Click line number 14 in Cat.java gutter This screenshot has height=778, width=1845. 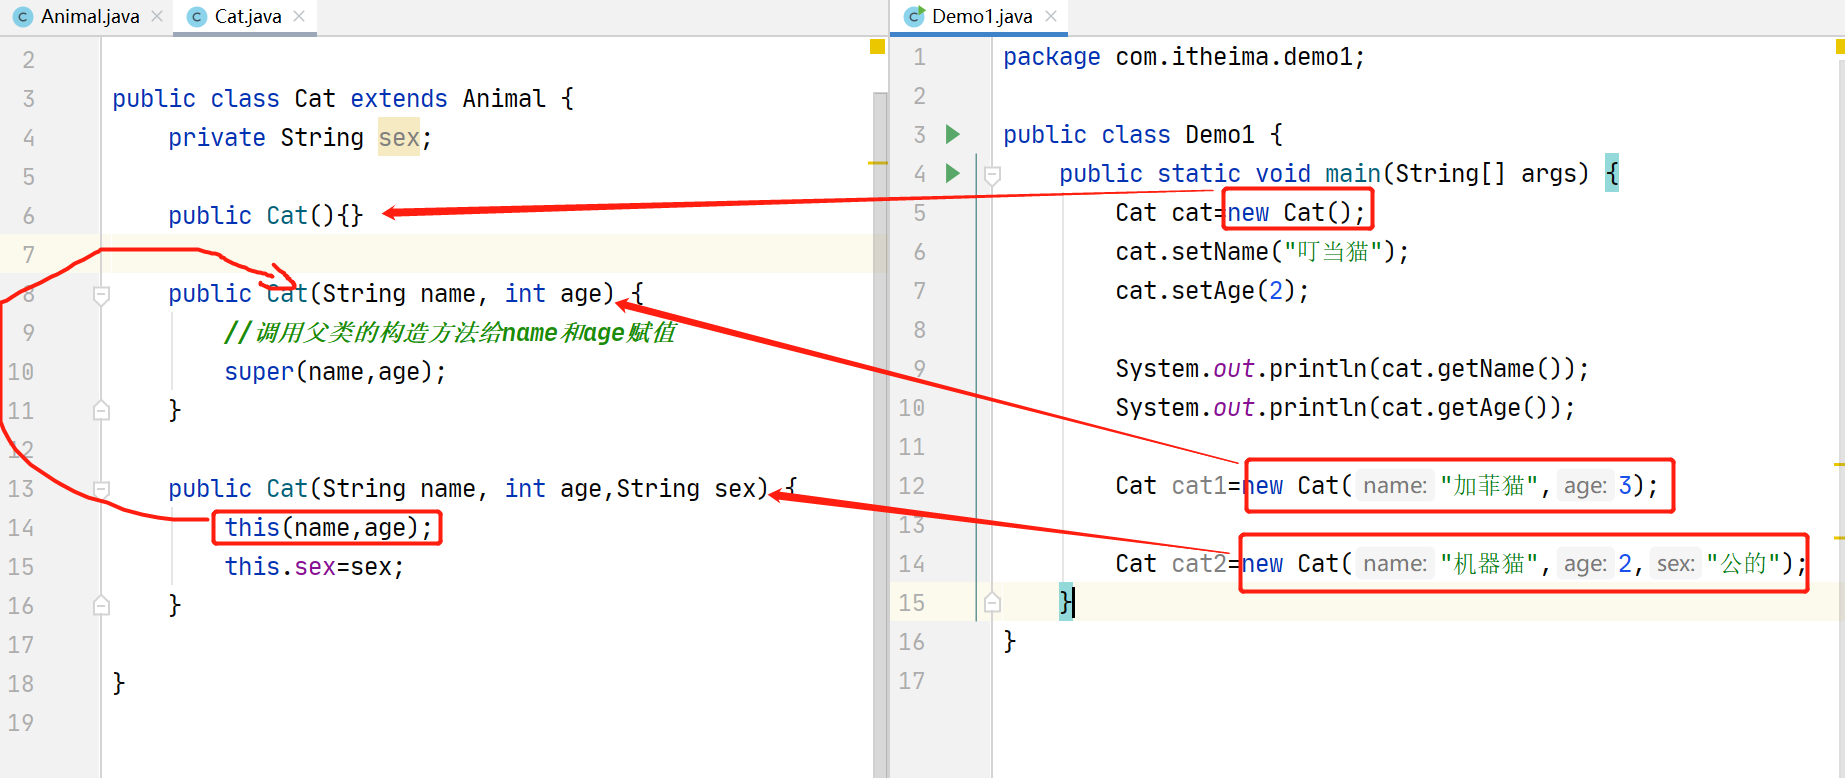click(21, 528)
